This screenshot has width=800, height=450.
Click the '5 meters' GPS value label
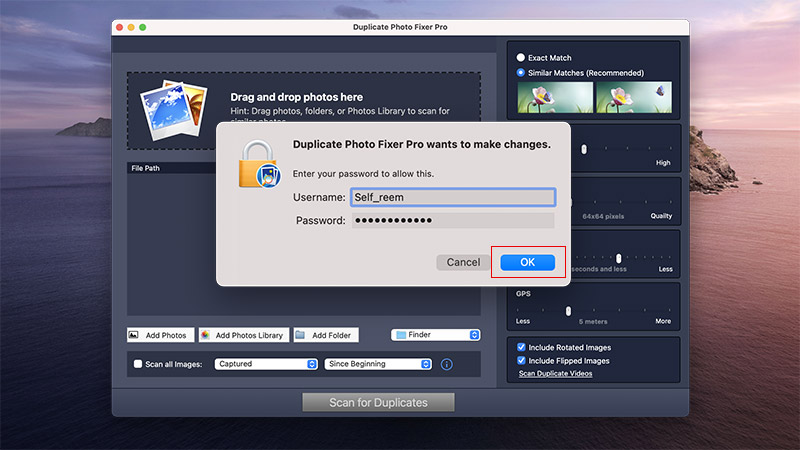pos(593,321)
